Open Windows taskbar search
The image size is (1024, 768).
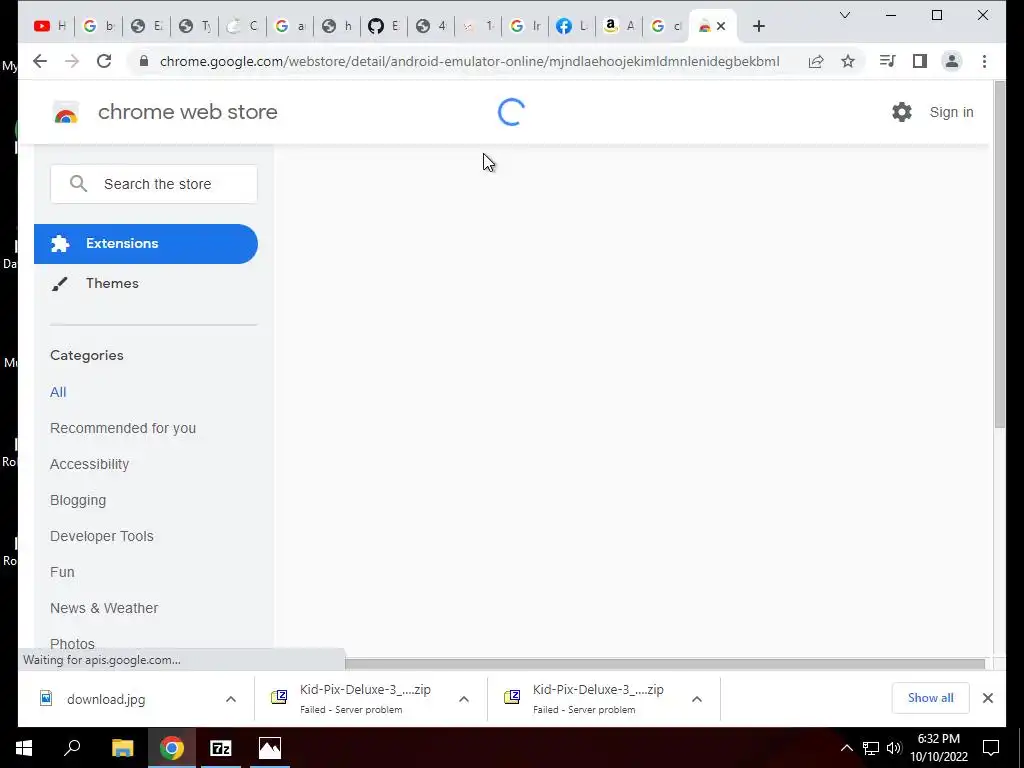[x=72, y=748]
